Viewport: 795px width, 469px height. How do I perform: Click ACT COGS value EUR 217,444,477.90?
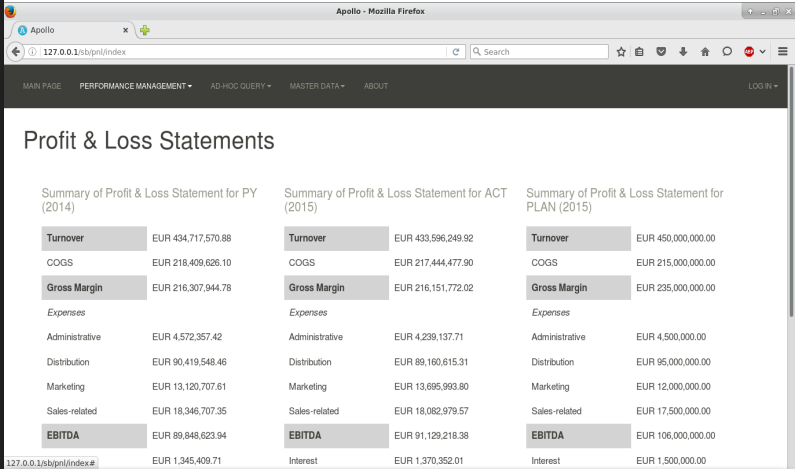tap(433, 263)
